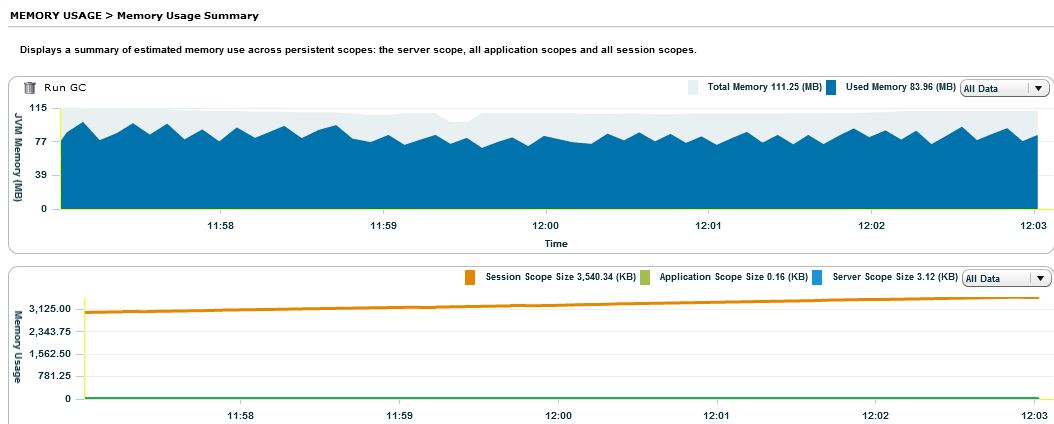
Task: Go to MEMORY USAGE breadcrumb heading
Action: tap(51, 16)
